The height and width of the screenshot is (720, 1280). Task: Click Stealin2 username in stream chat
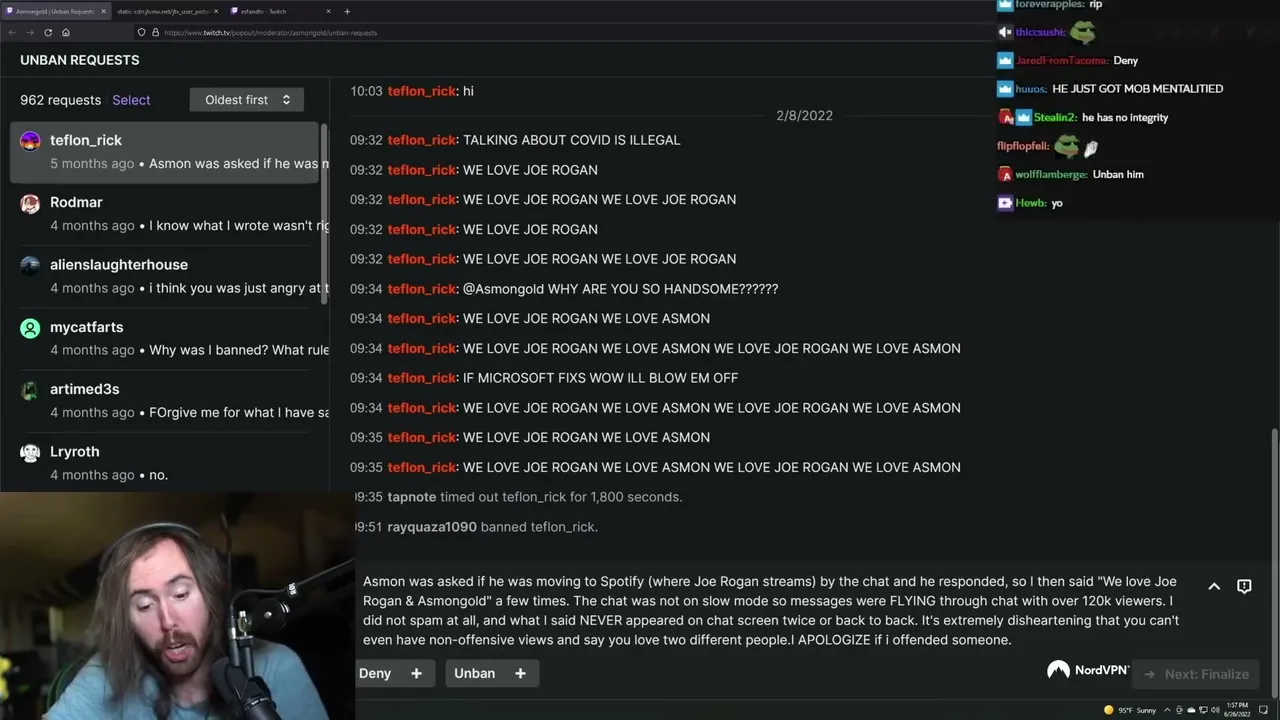[1054, 118]
